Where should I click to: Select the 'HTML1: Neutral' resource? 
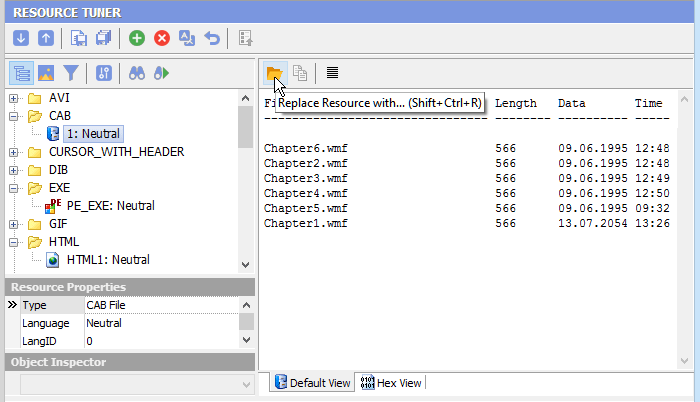(x=108, y=260)
